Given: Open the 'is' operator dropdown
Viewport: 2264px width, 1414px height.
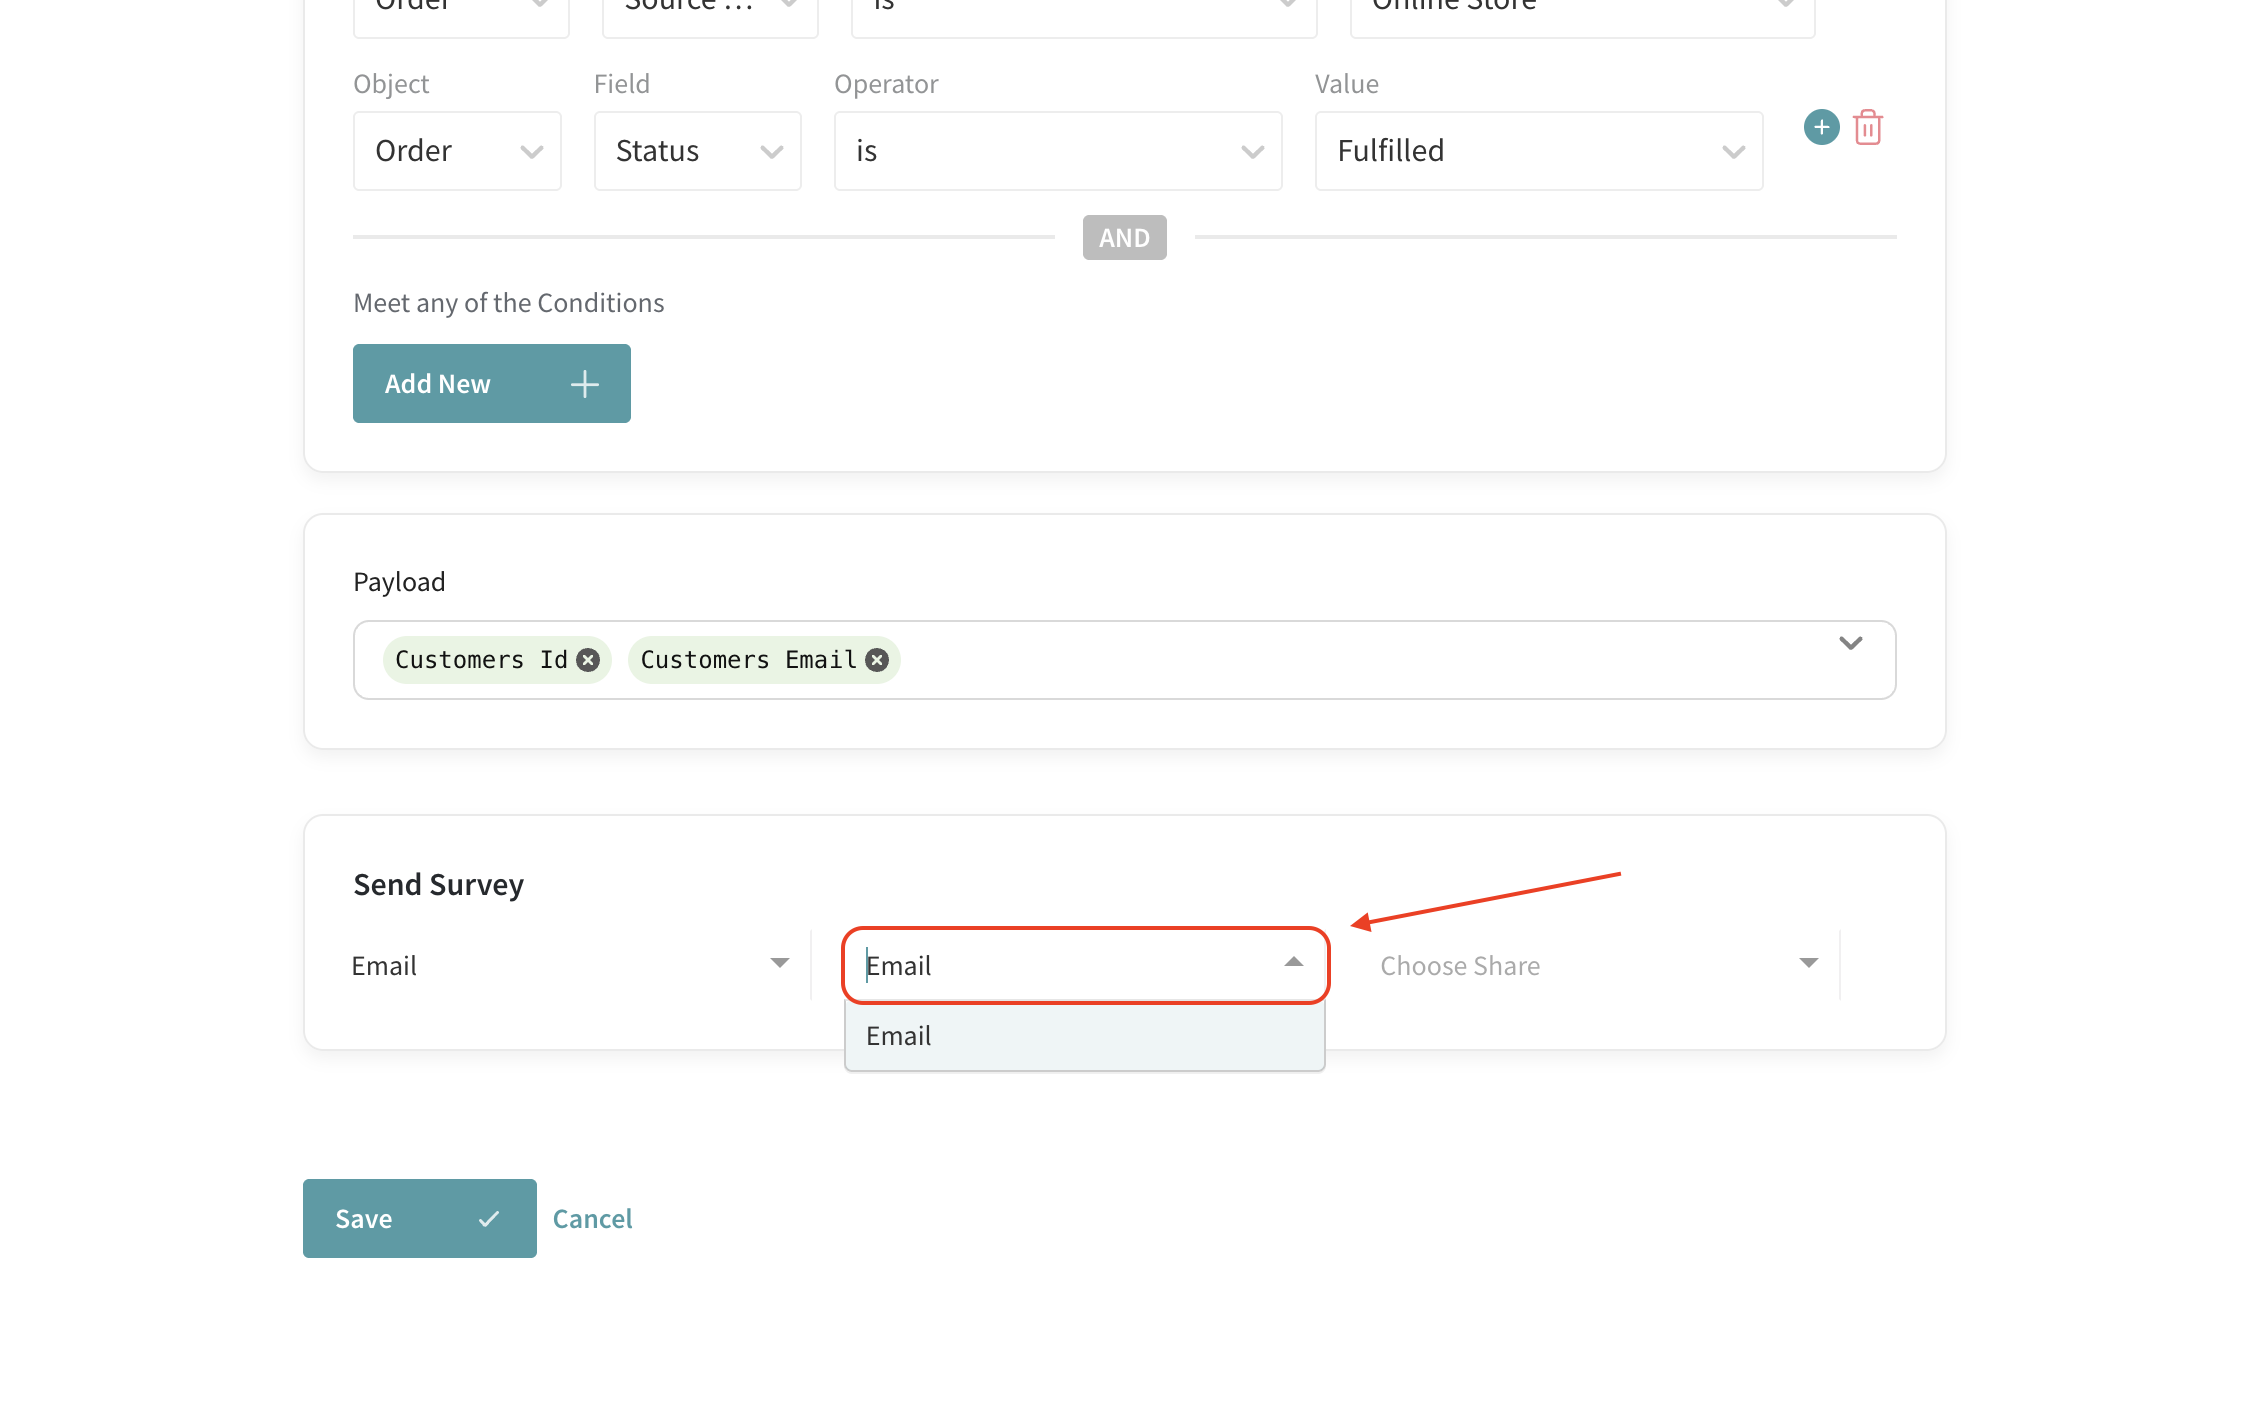Looking at the screenshot, I should click(1057, 151).
